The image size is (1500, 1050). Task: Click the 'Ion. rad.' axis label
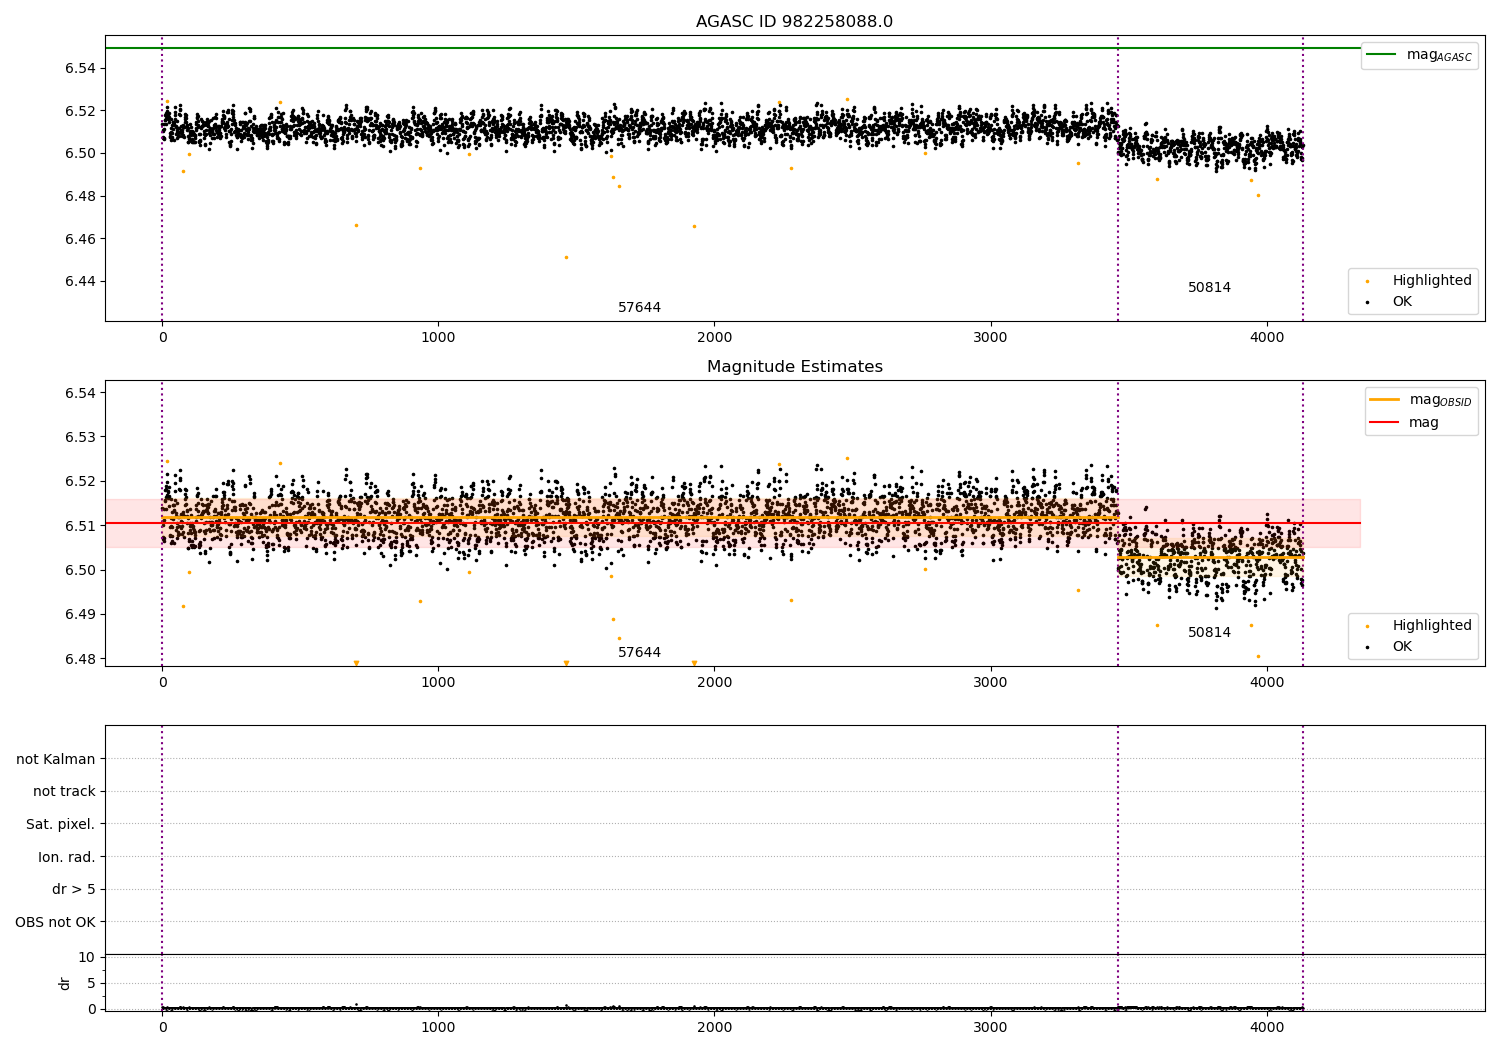point(67,857)
